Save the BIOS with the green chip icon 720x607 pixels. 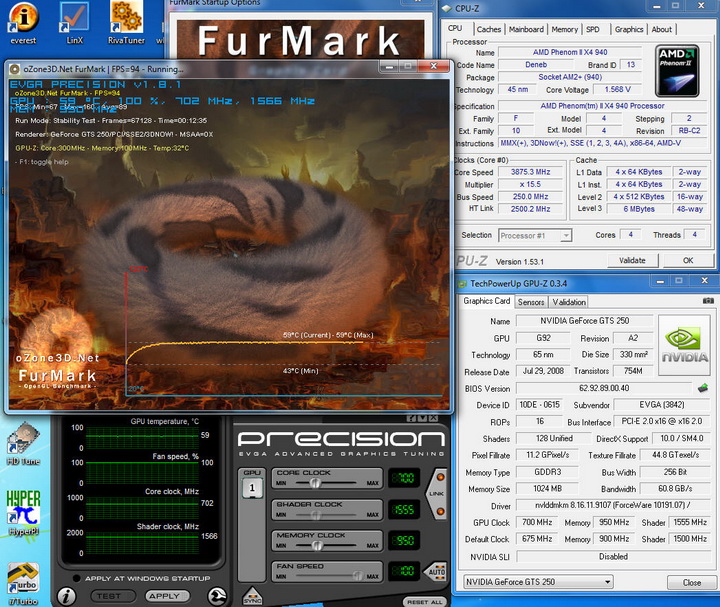(x=703, y=388)
